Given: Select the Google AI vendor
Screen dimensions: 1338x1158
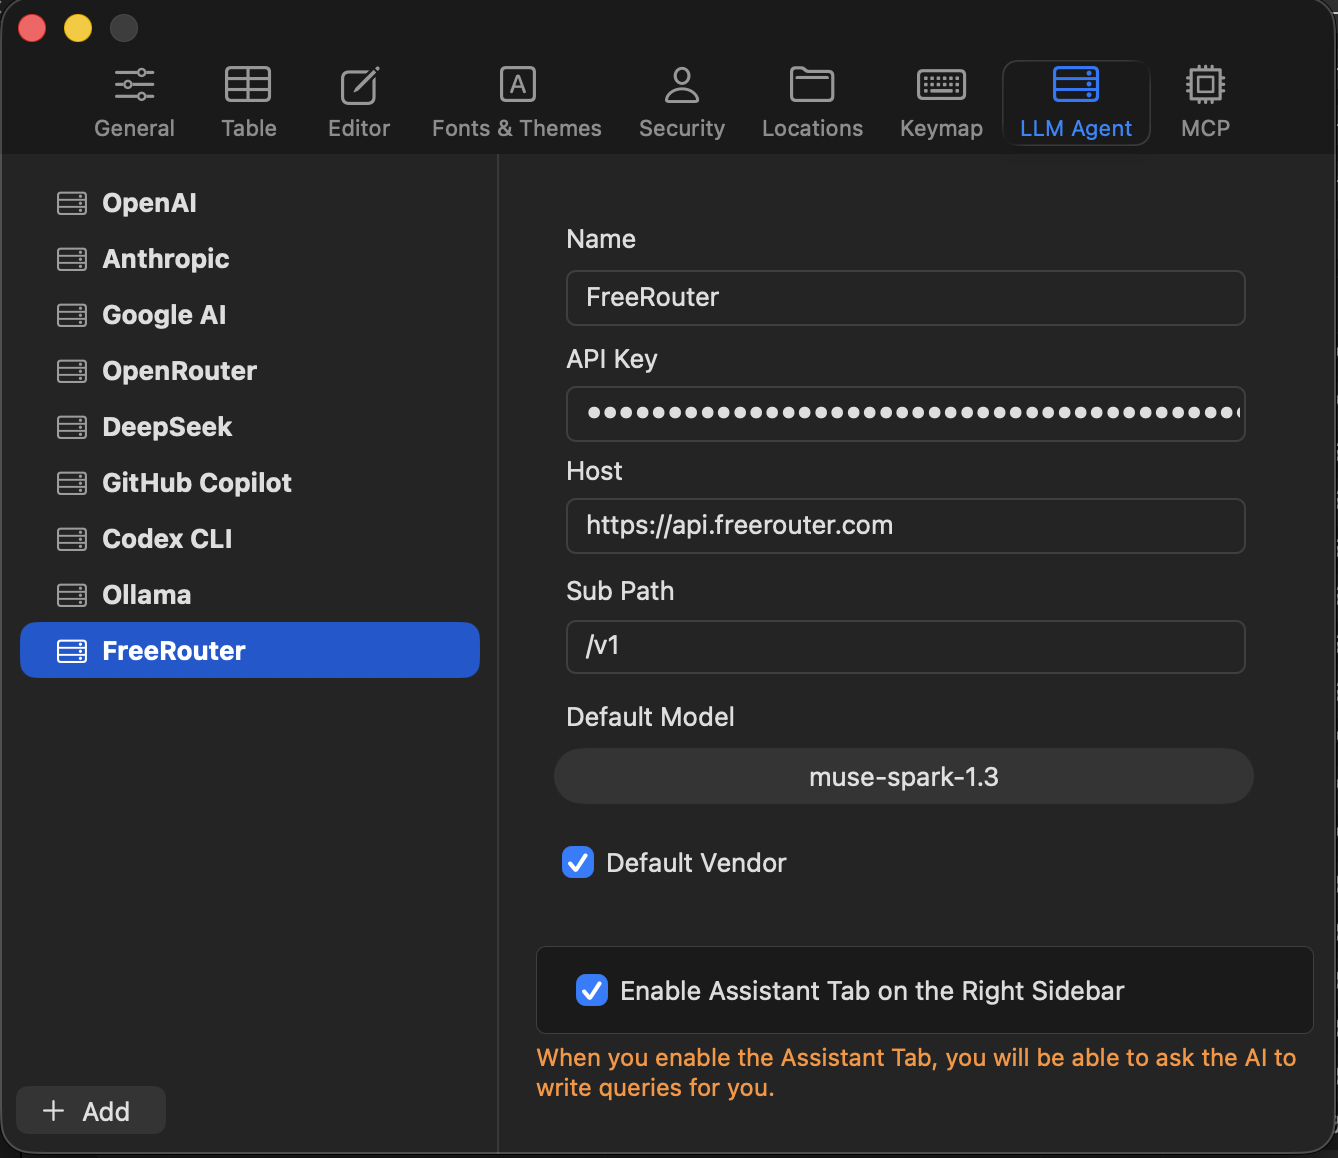Looking at the screenshot, I should coord(250,315).
